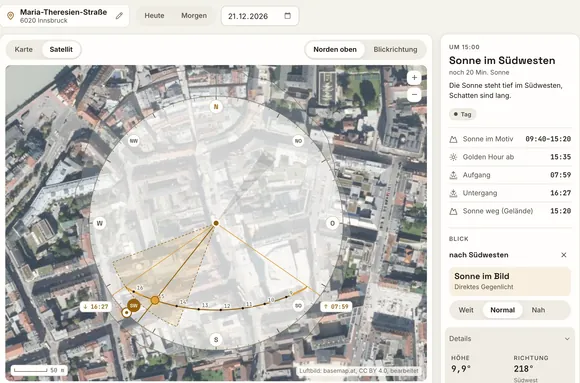Select the O compass marker on the dial

[332, 223]
